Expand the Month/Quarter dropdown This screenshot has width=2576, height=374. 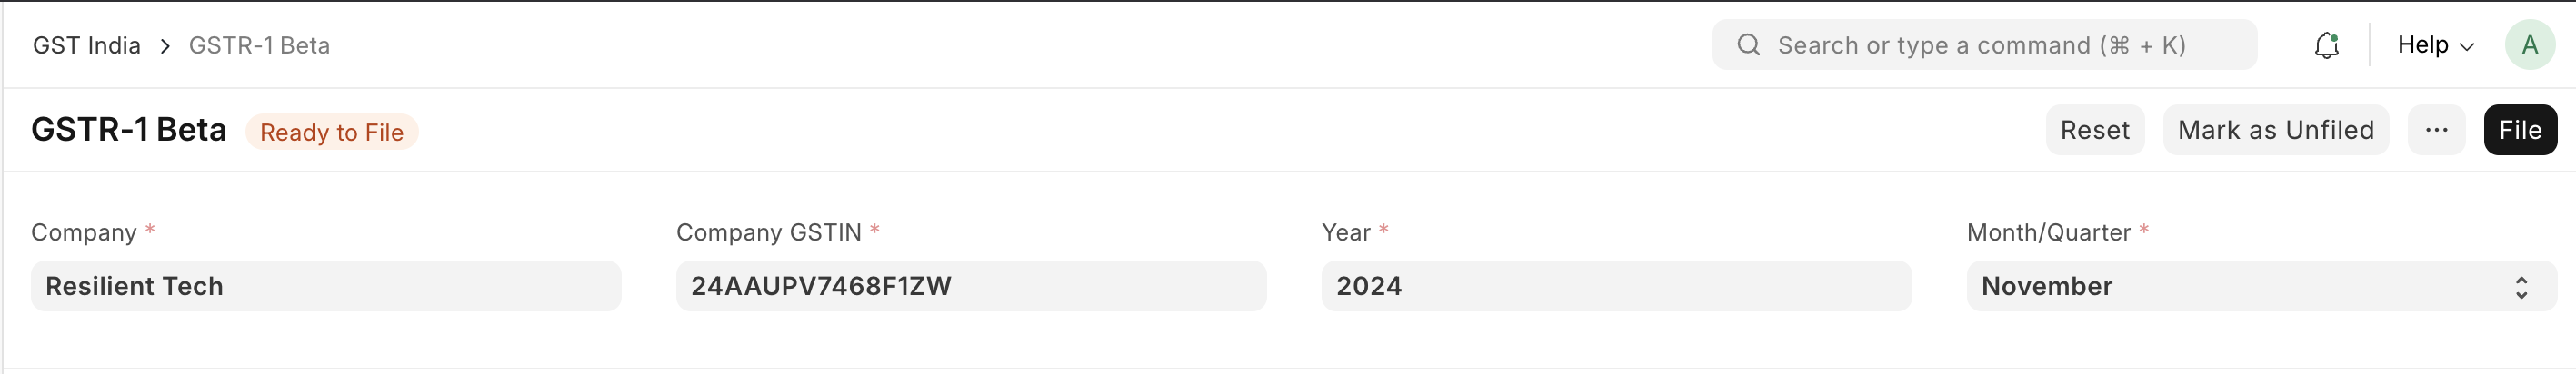2261,286
